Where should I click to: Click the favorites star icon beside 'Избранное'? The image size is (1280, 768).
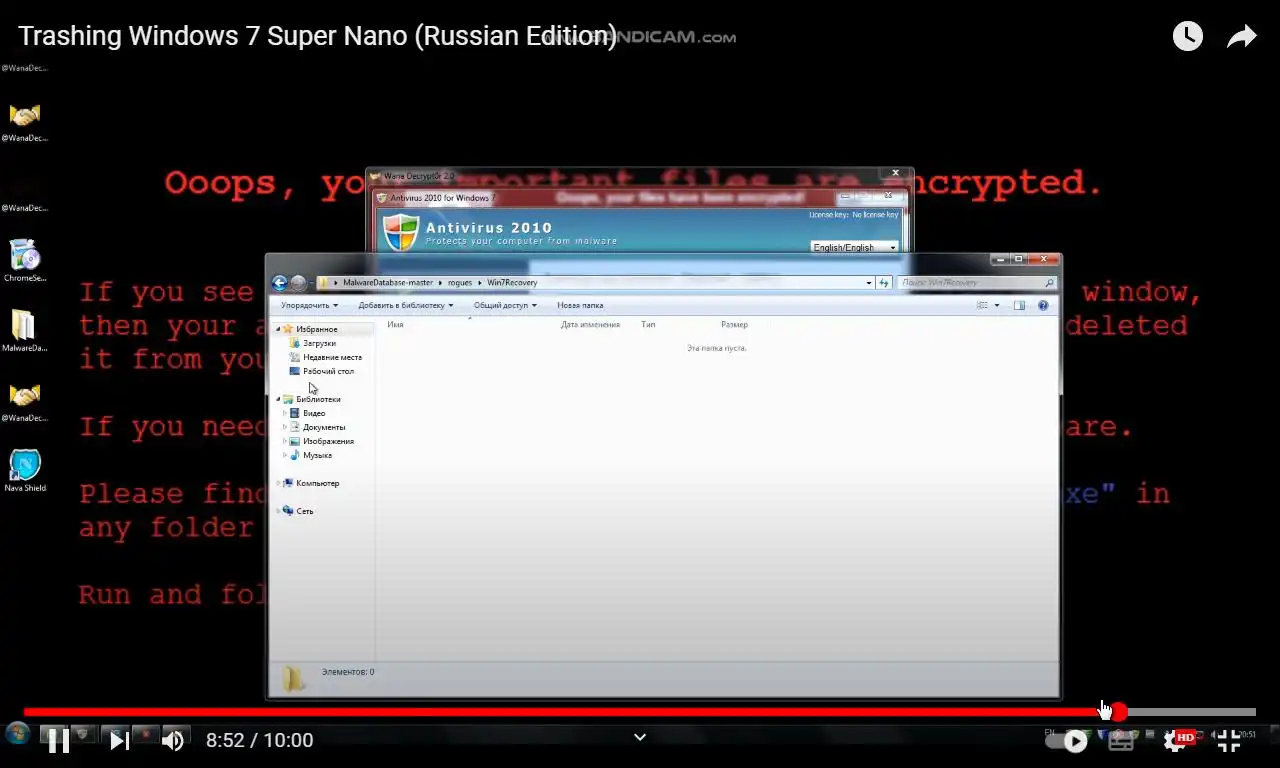pyautogui.click(x=288, y=329)
